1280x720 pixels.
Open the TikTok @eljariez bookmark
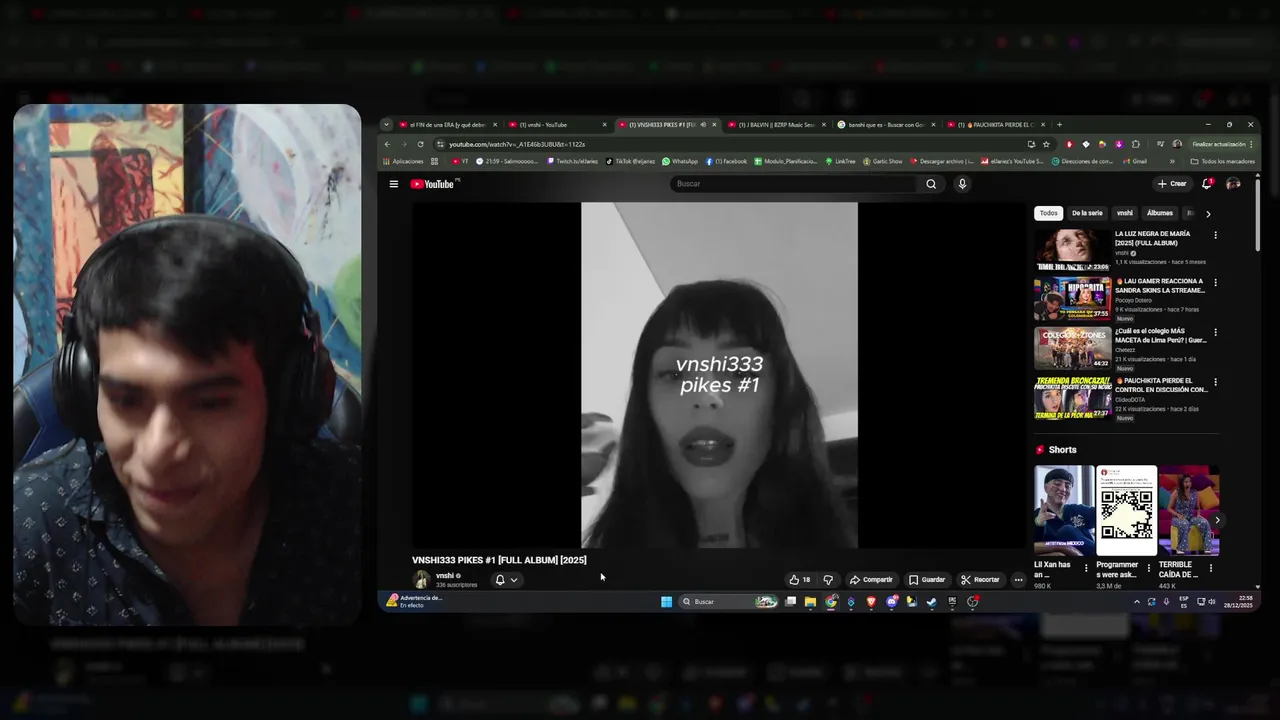(630, 161)
